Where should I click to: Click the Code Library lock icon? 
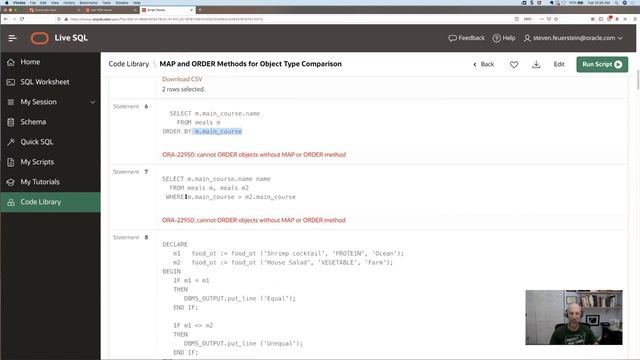click(x=11, y=202)
